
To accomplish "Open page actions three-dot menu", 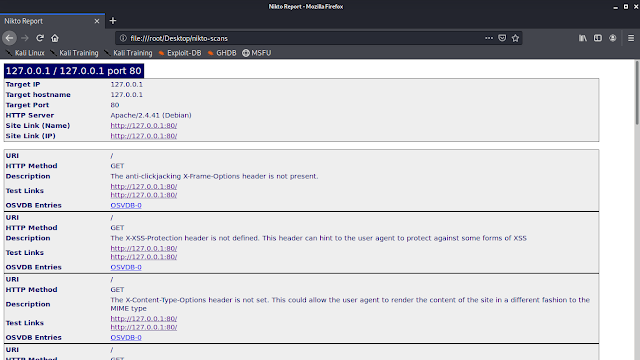I will pos(489,38).
